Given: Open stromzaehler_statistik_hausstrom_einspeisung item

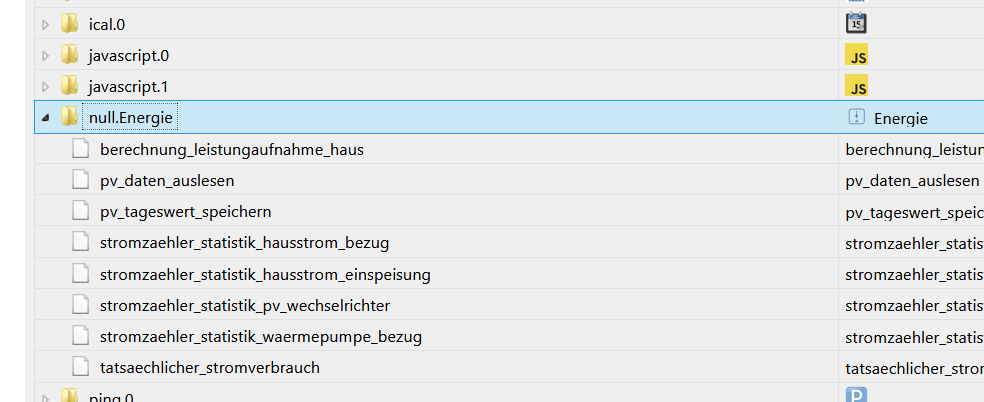Looking at the screenshot, I should [x=265, y=274].
